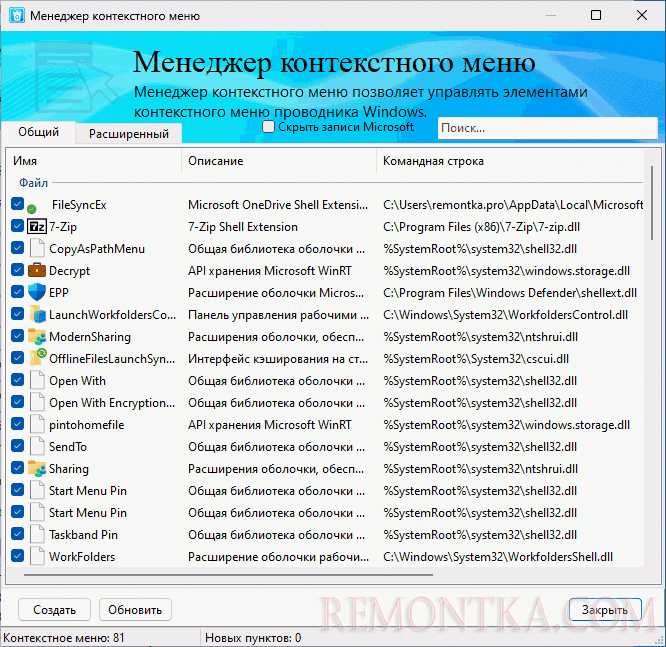Viewport: 666px width, 647px height.
Task: Click the 7-Zip Shell Extension description
Action: click(243, 227)
